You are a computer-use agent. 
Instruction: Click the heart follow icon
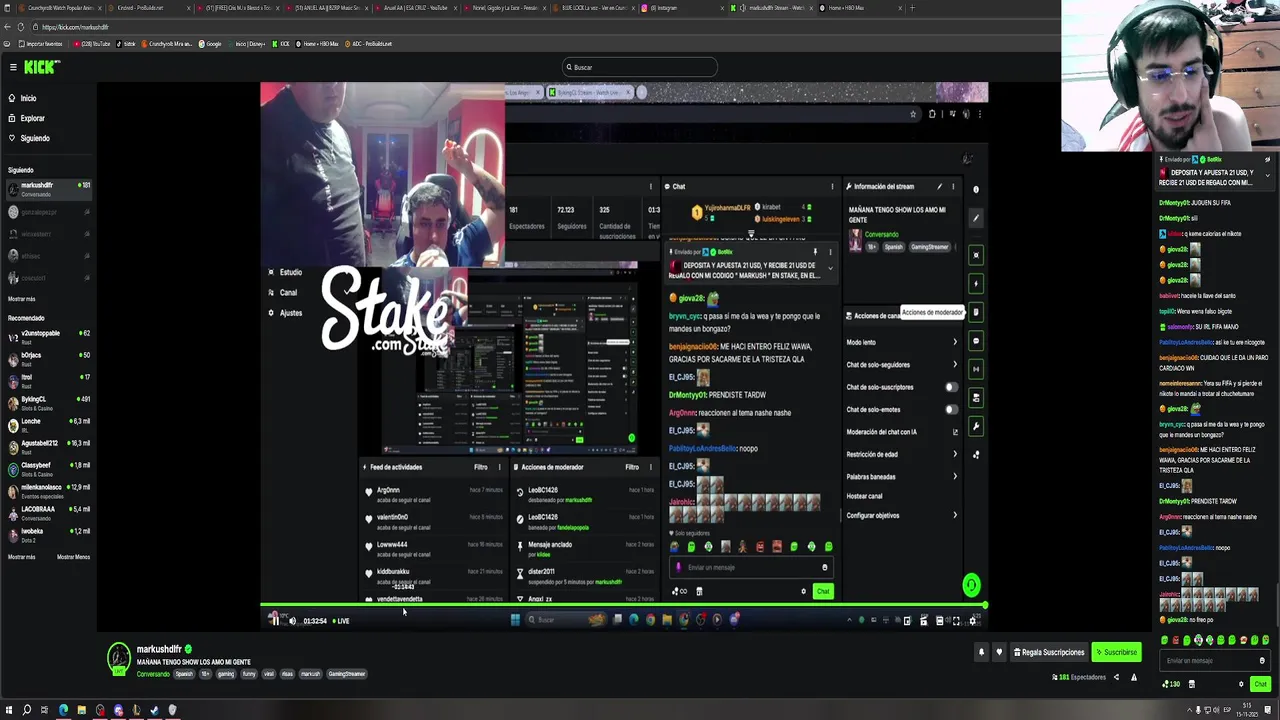[x=998, y=652]
